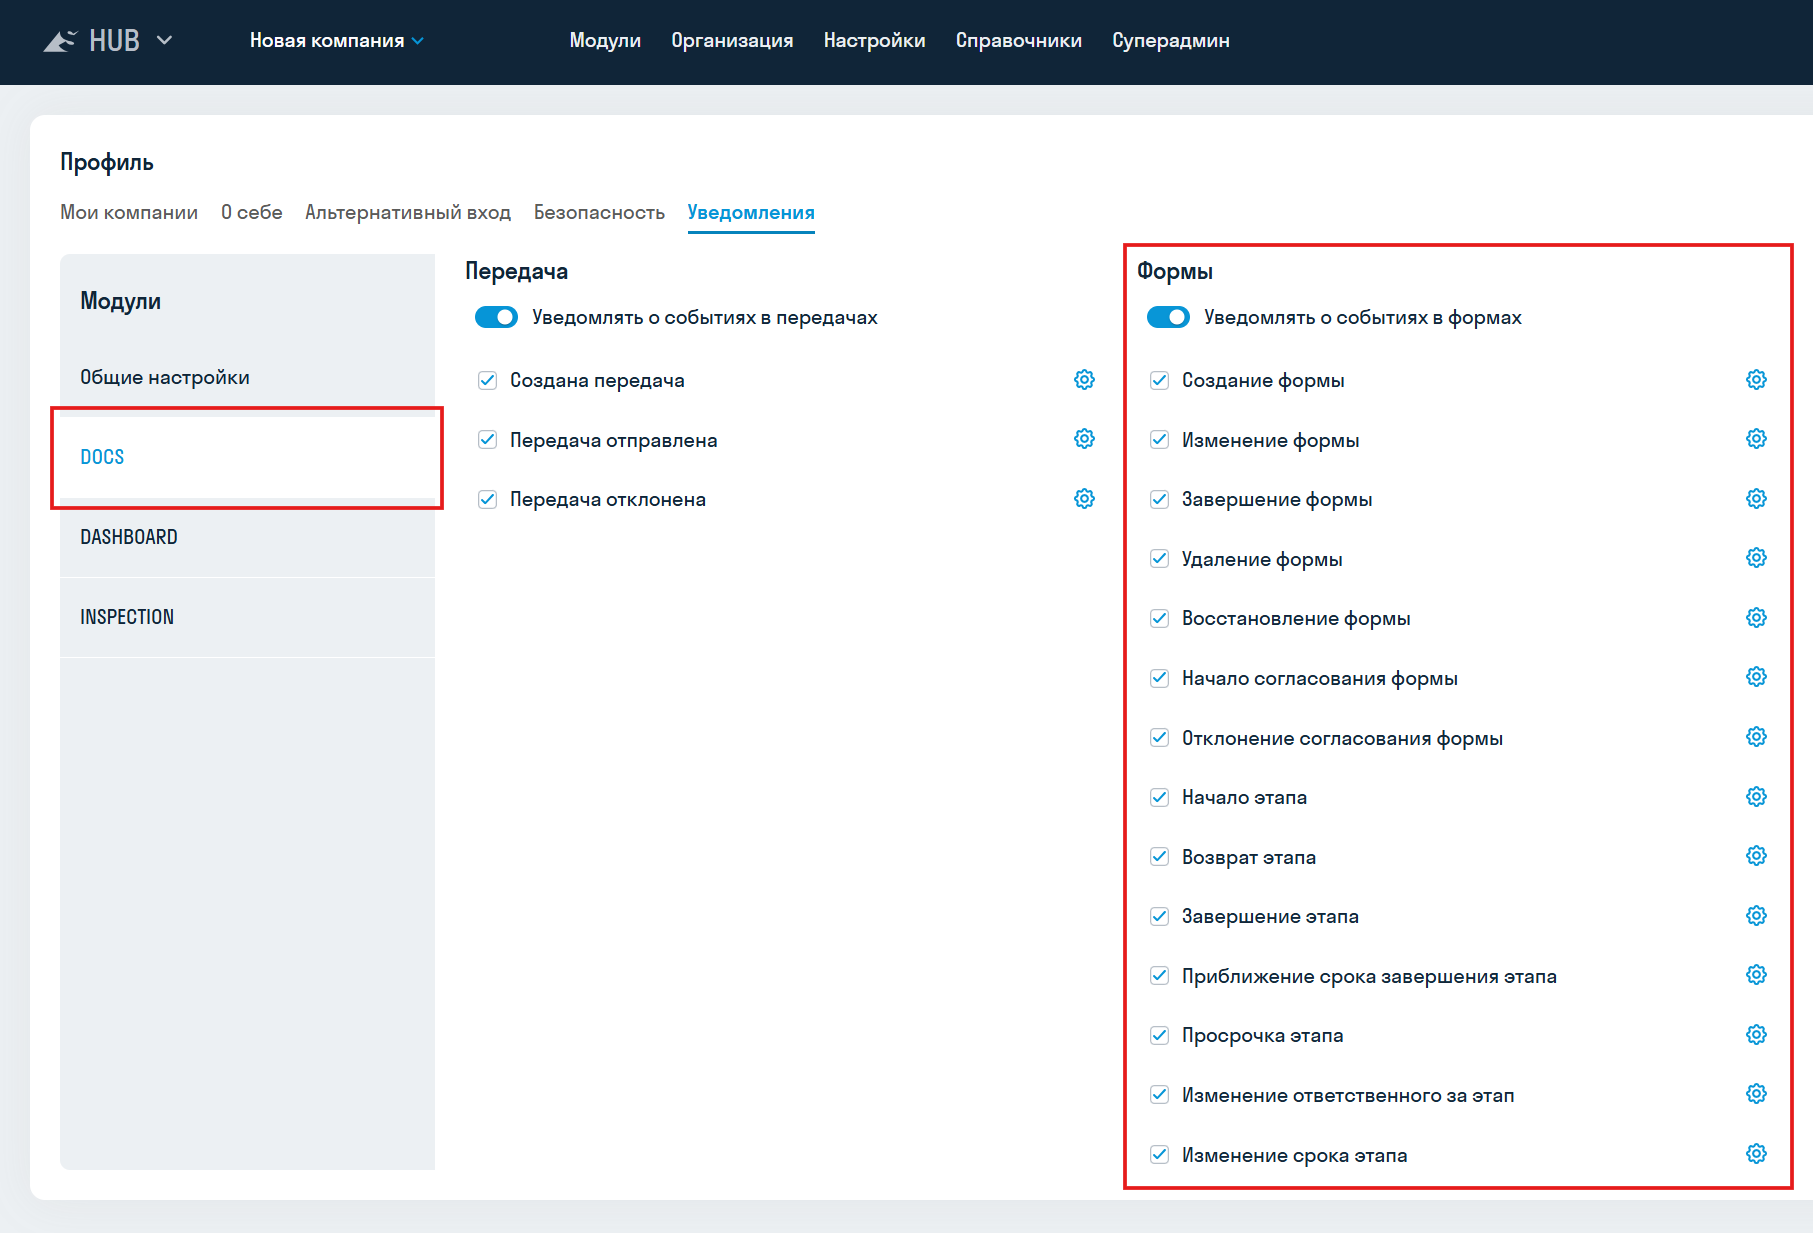
Task: Uncheck the 'Передача отклонена' checkbox
Action: point(488,499)
